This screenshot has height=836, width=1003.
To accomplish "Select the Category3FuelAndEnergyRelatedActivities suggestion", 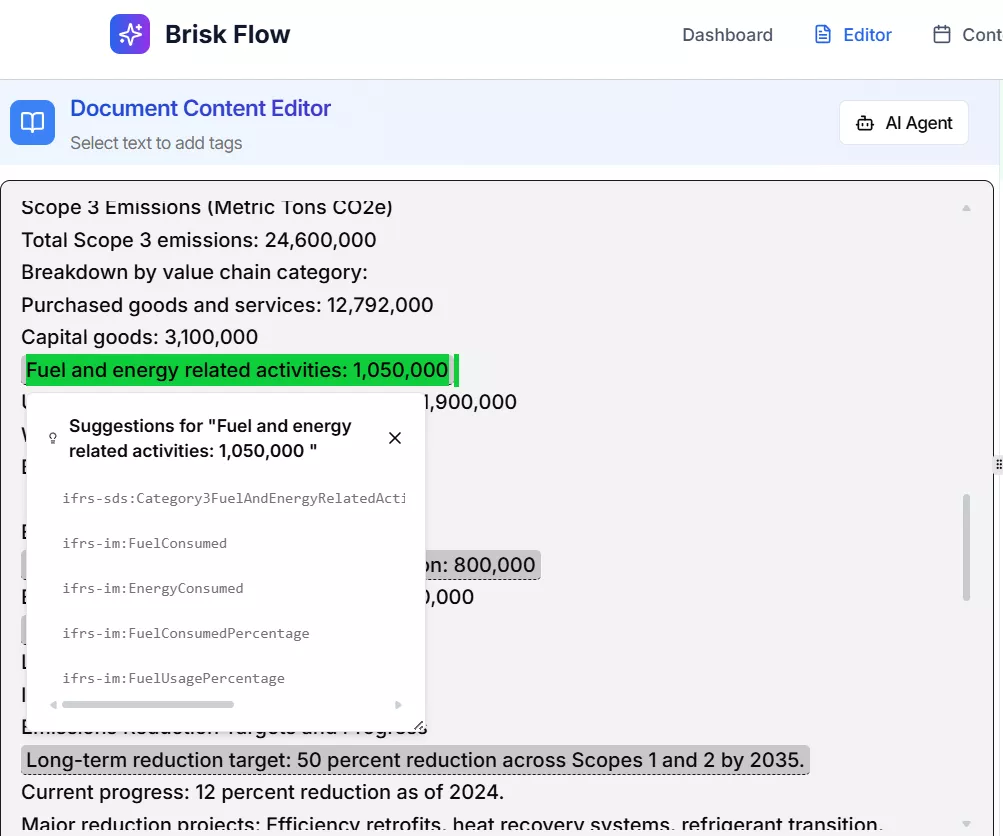I will point(233,498).
